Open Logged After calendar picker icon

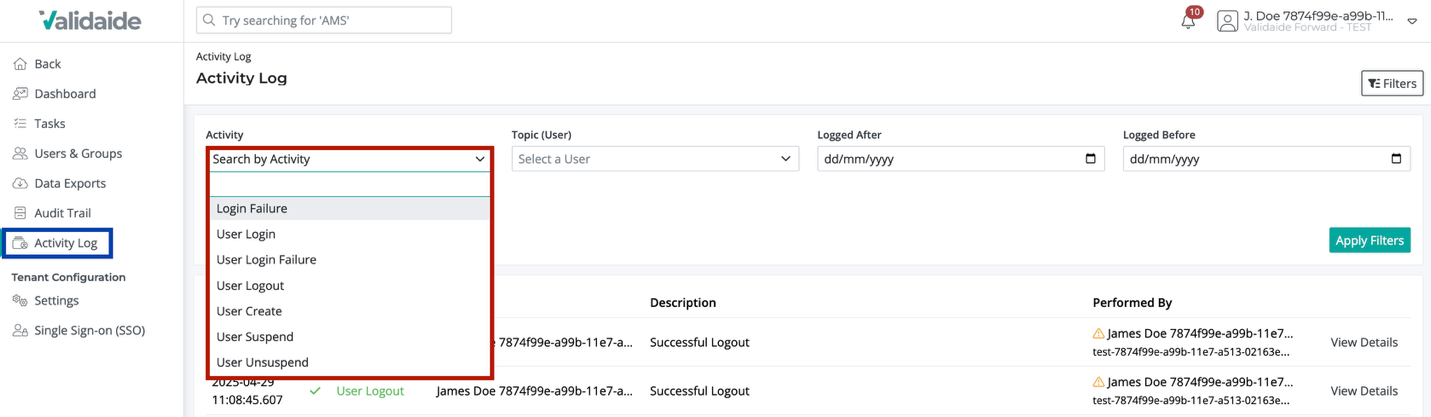coord(1091,158)
